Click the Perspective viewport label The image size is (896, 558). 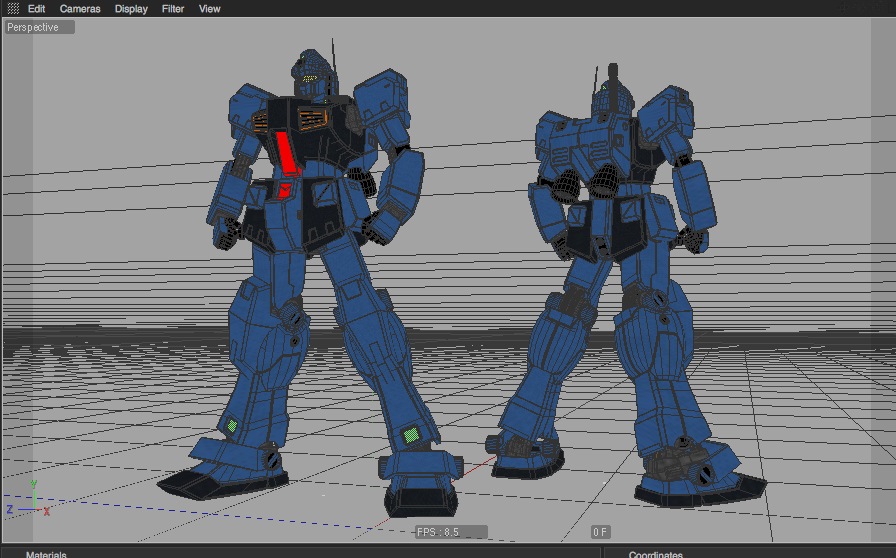click(40, 27)
